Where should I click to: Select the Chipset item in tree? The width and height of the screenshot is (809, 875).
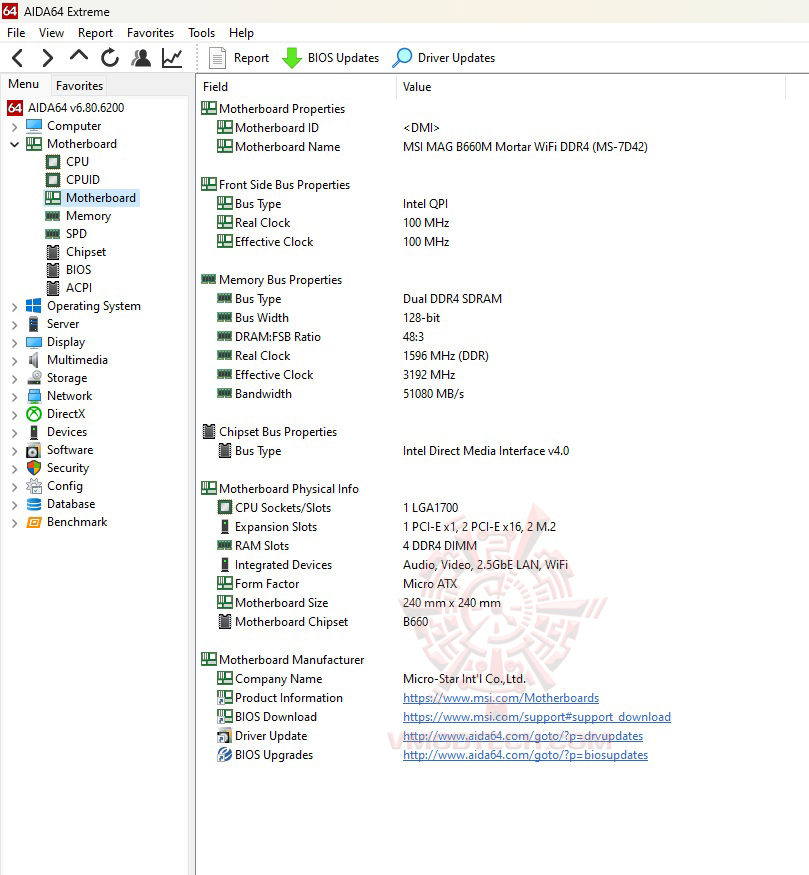76,252
